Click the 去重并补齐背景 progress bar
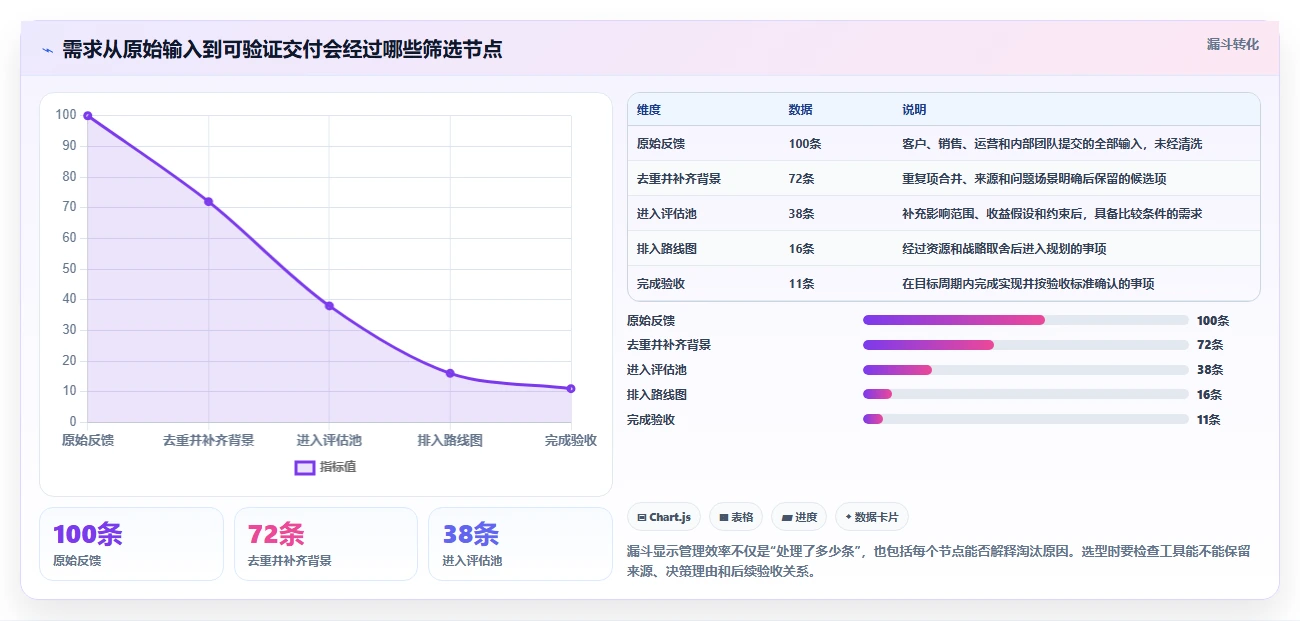Viewport: 1300px width, 621px height. pos(1026,345)
